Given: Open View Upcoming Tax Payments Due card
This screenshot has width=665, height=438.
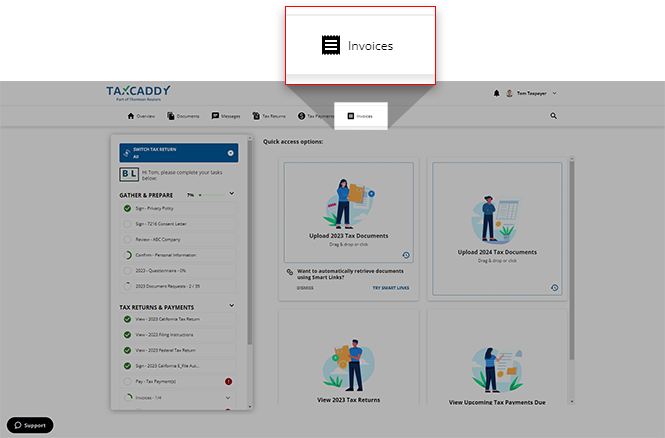Looking at the screenshot, I should pos(497,357).
